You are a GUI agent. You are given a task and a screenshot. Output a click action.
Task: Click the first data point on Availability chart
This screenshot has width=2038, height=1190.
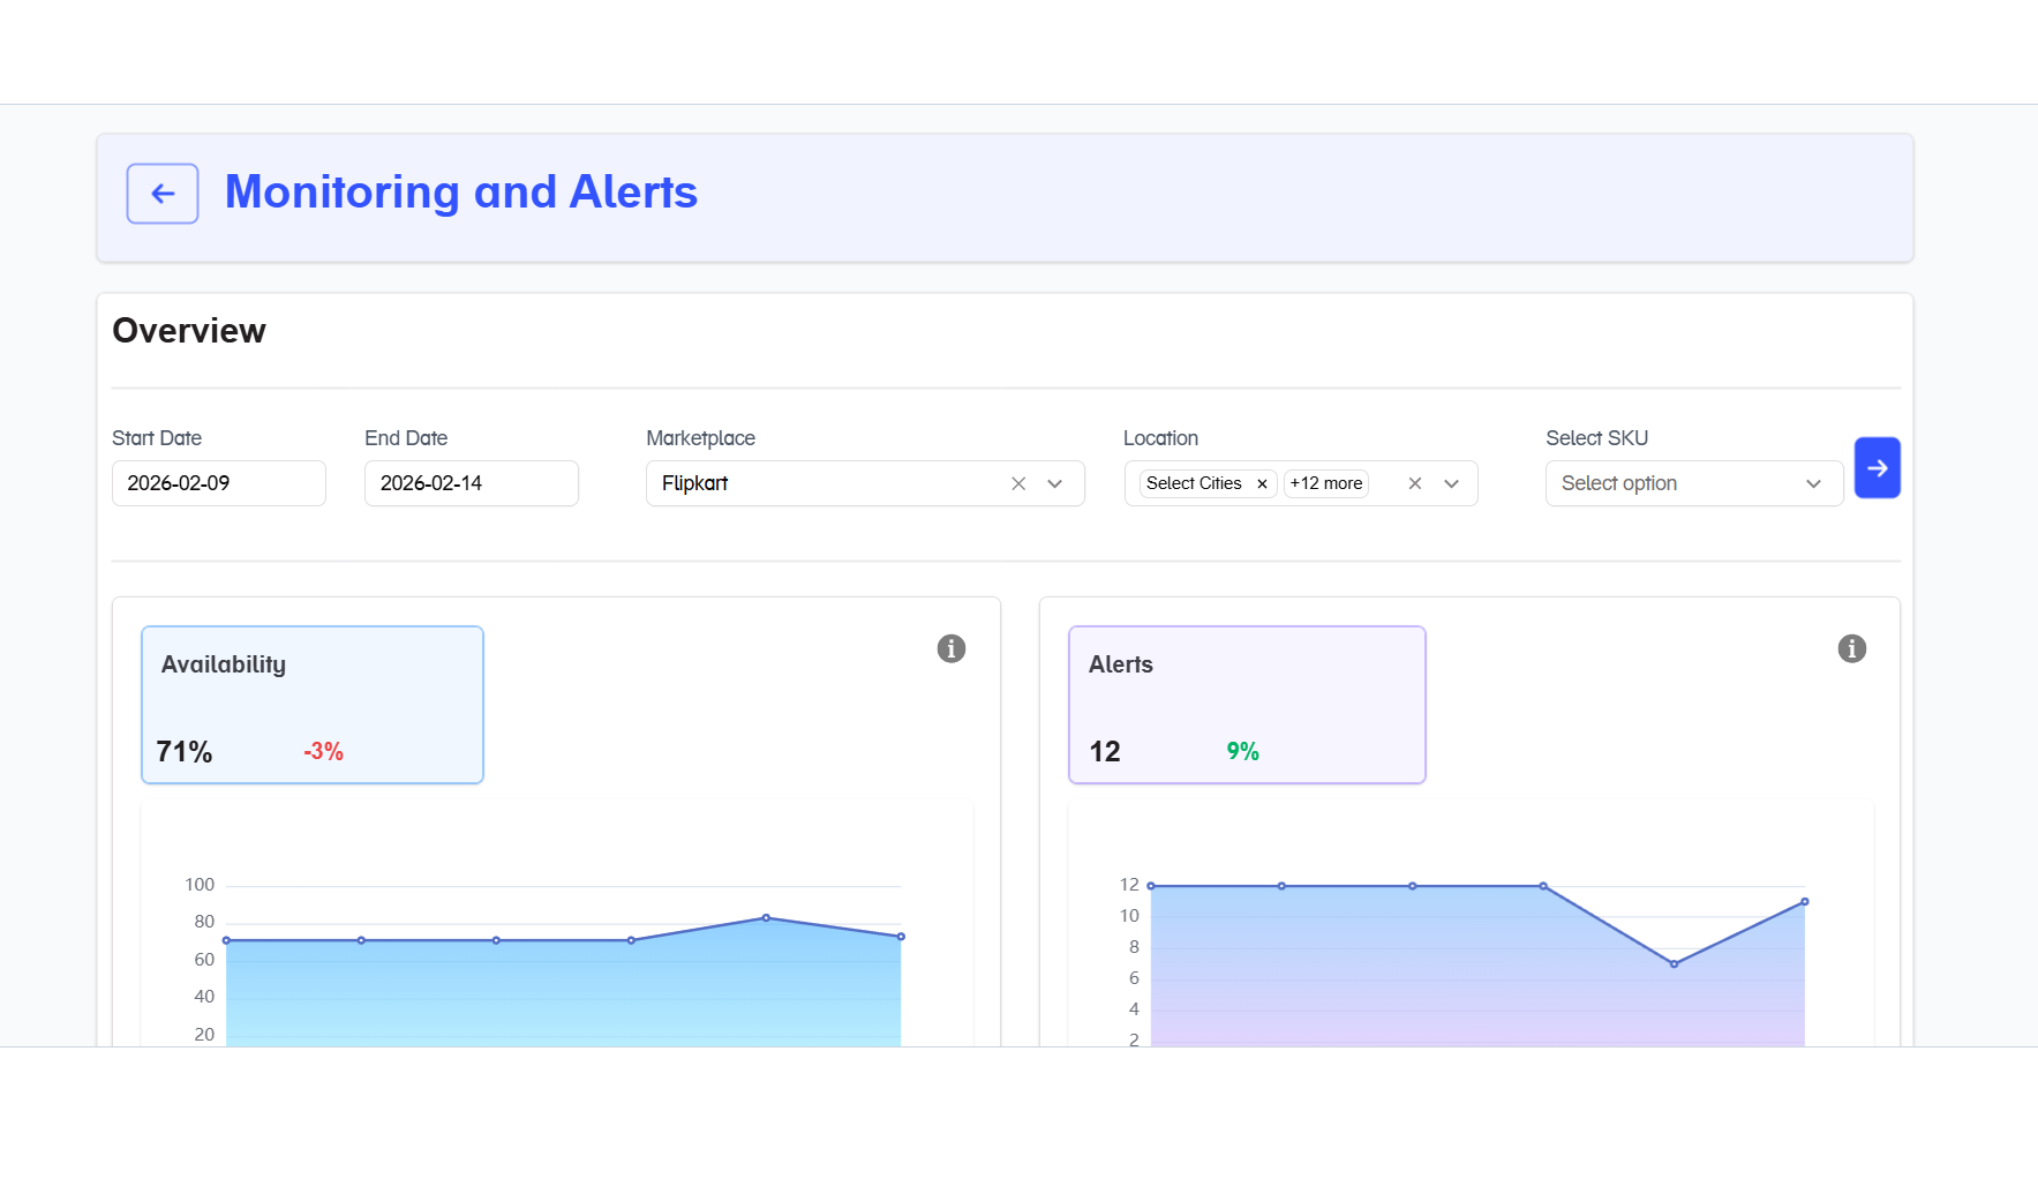pyautogui.click(x=227, y=940)
